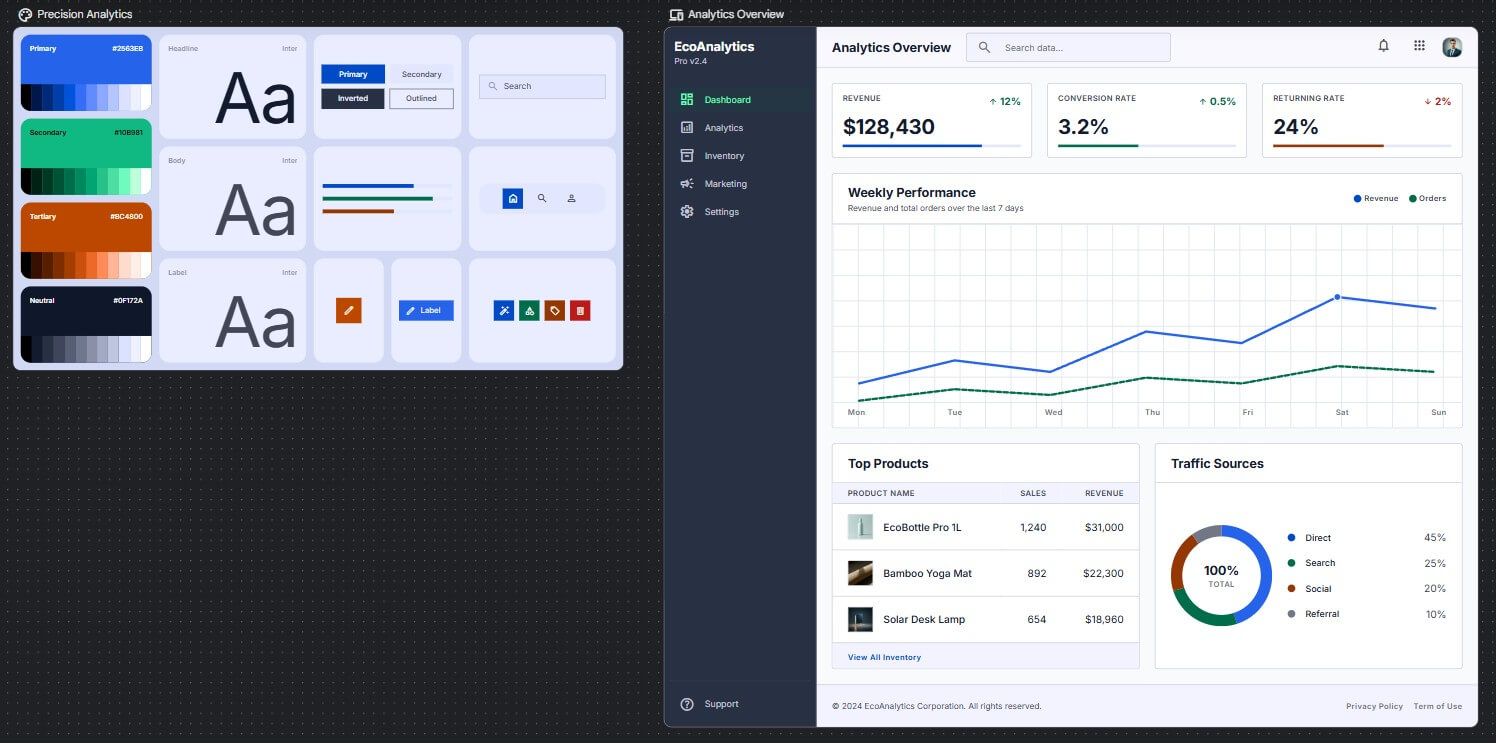
Task: Open Privacy Policy footer link
Action: (x=1374, y=706)
